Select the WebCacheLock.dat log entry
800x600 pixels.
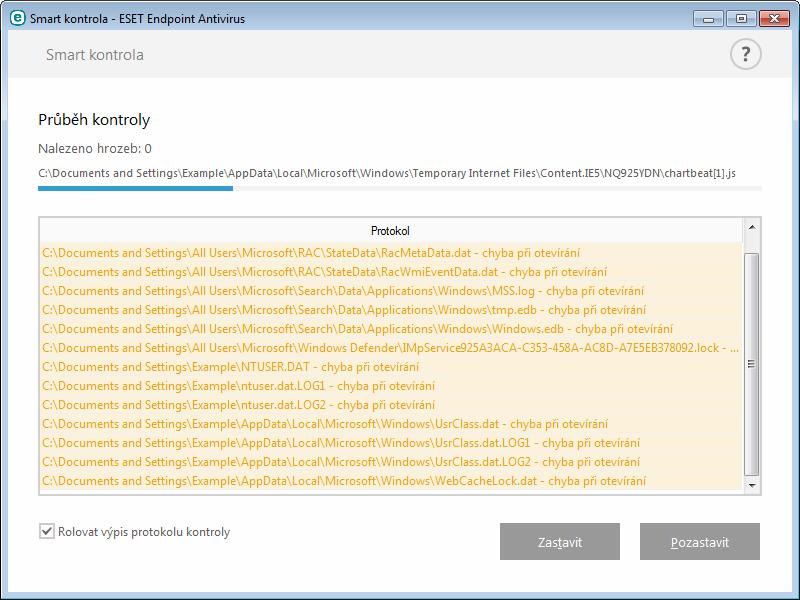pyautogui.click(x=391, y=481)
